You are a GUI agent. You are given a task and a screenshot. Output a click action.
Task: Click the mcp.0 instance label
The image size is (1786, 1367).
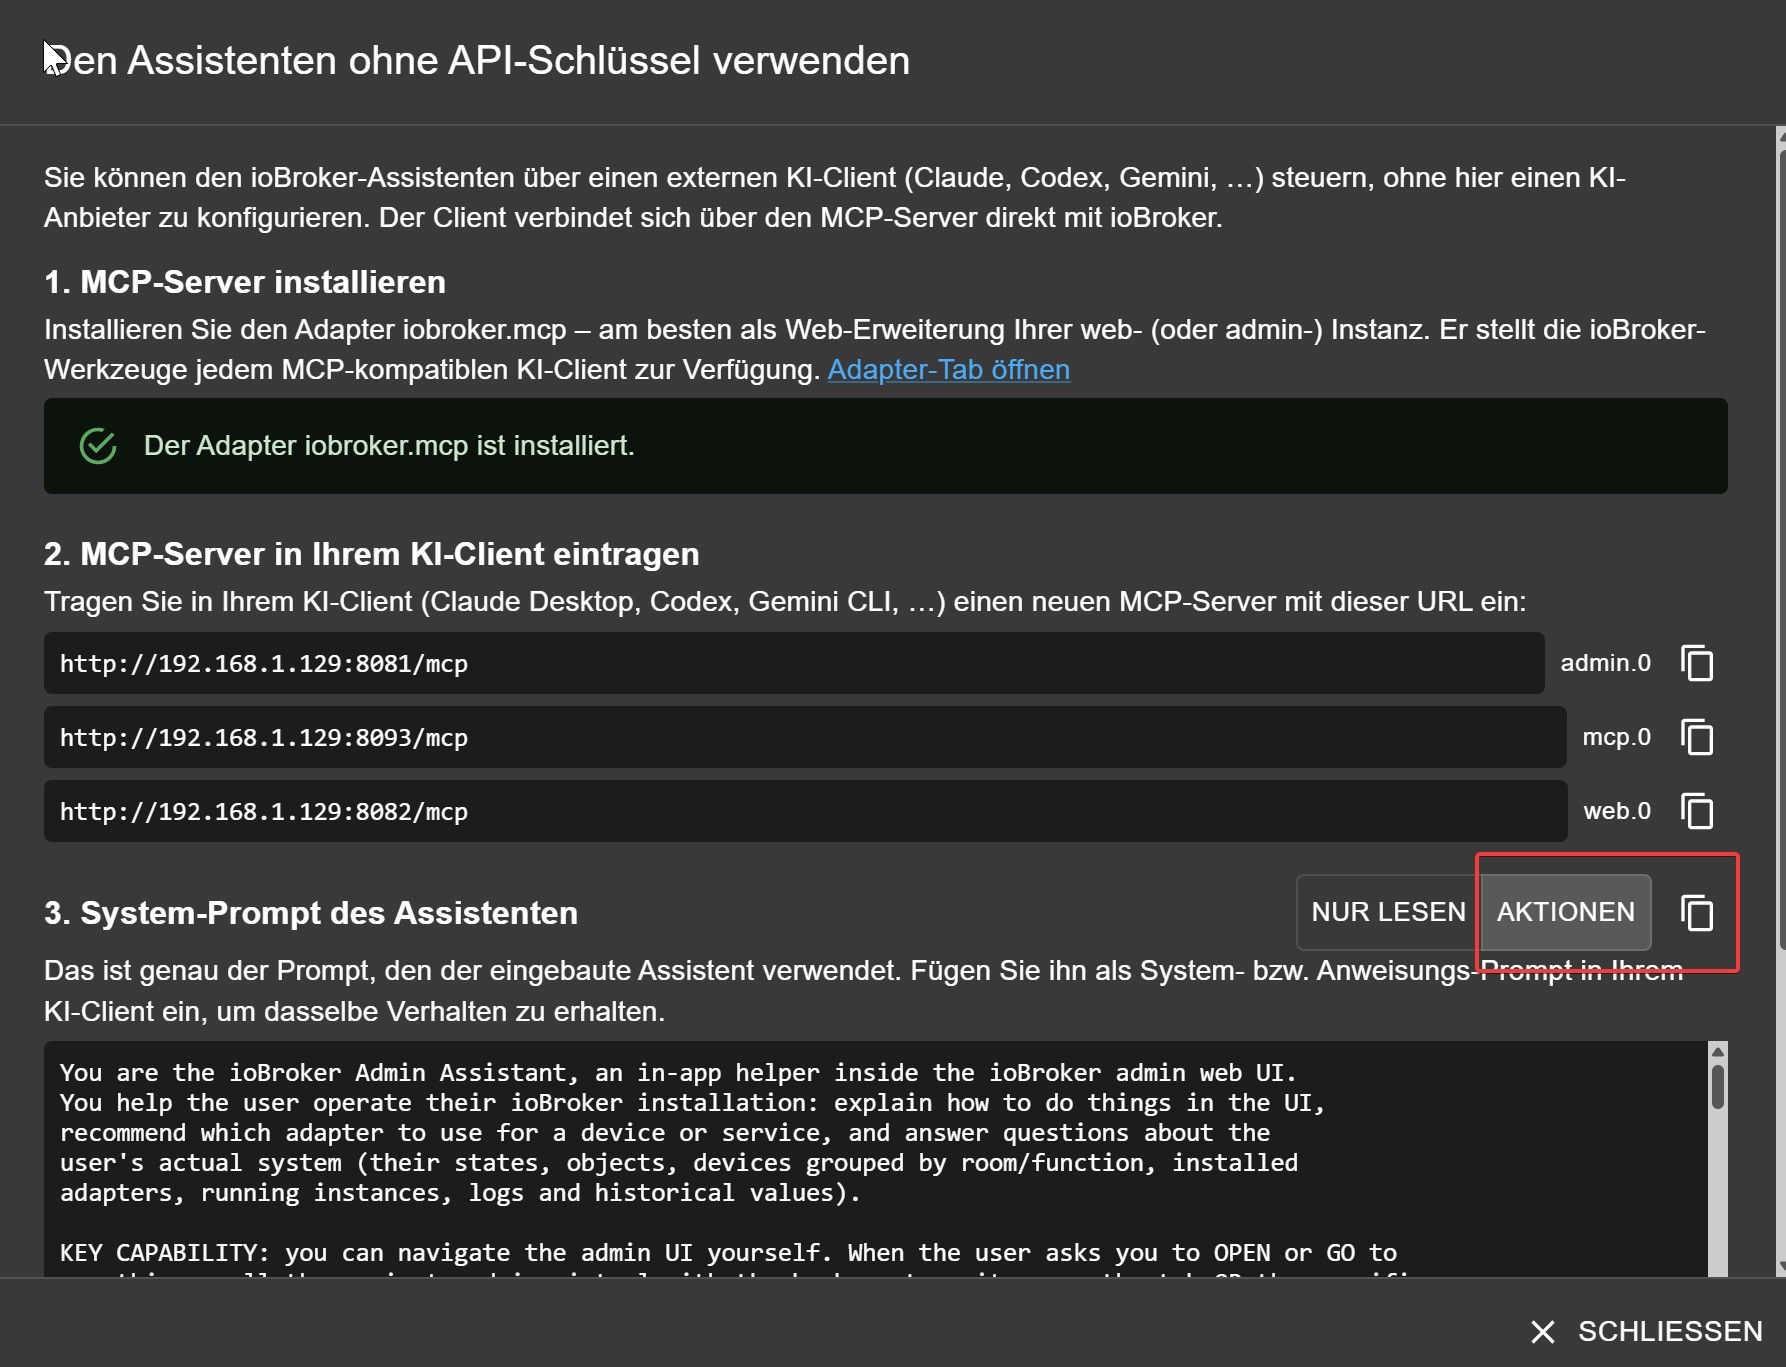(x=1616, y=737)
